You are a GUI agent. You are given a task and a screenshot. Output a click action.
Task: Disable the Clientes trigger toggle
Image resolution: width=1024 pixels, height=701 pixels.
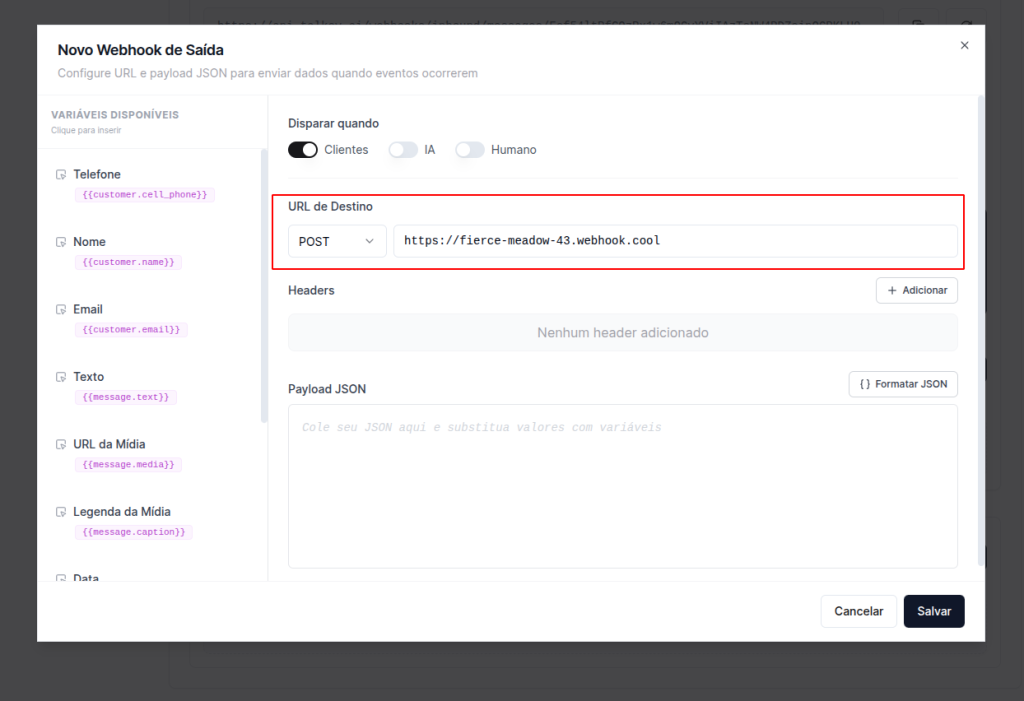(x=303, y=150)
